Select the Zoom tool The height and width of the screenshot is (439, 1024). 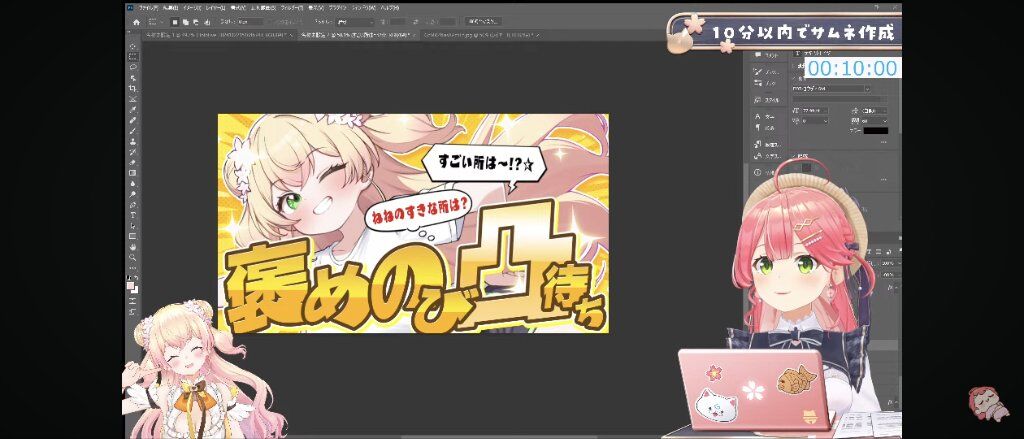click(133, 257)
